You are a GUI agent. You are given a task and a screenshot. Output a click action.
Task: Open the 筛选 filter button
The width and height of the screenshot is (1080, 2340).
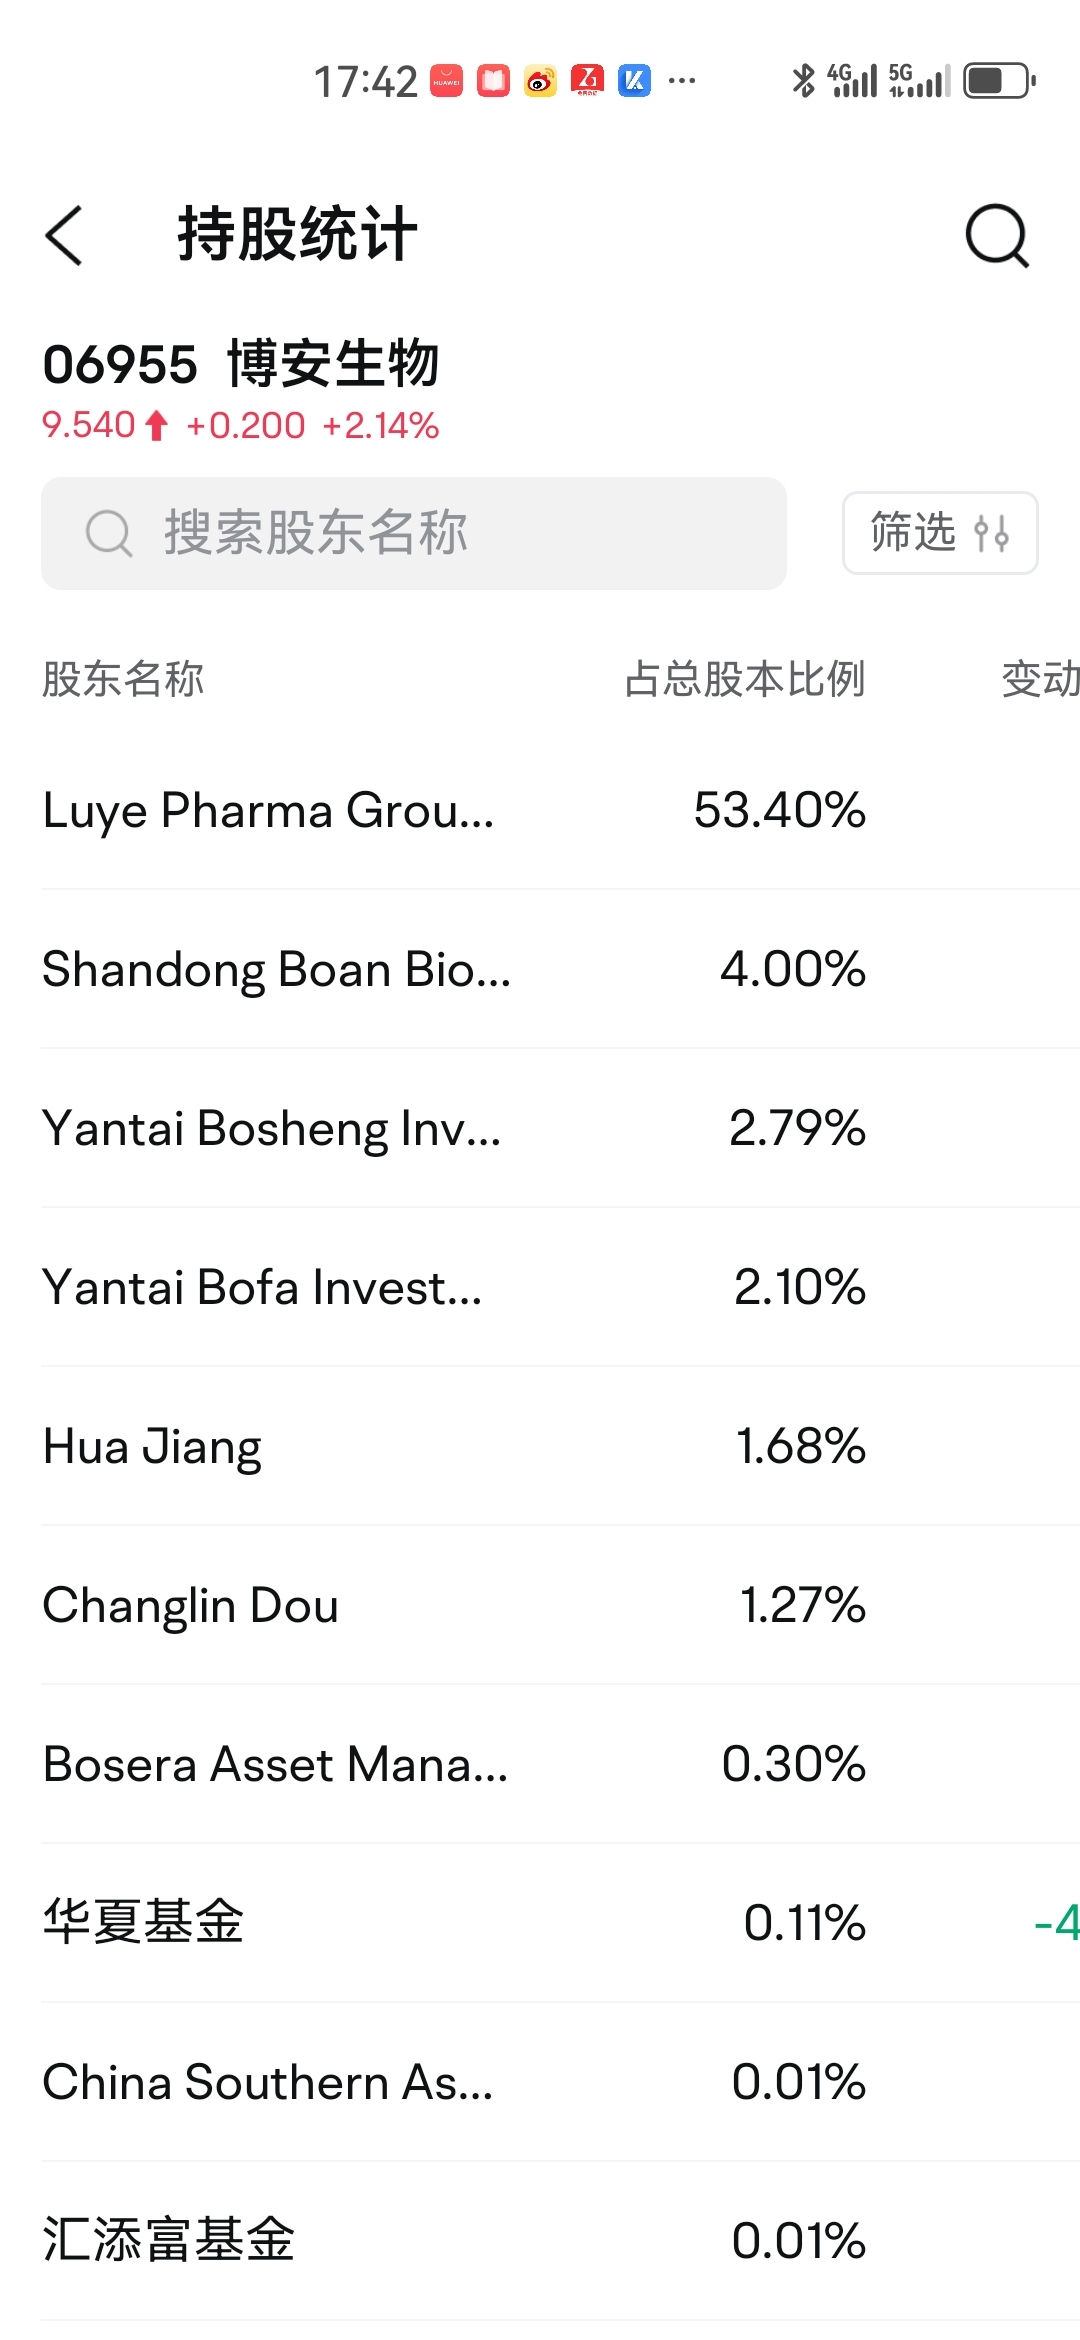click(x=940, y=533)
